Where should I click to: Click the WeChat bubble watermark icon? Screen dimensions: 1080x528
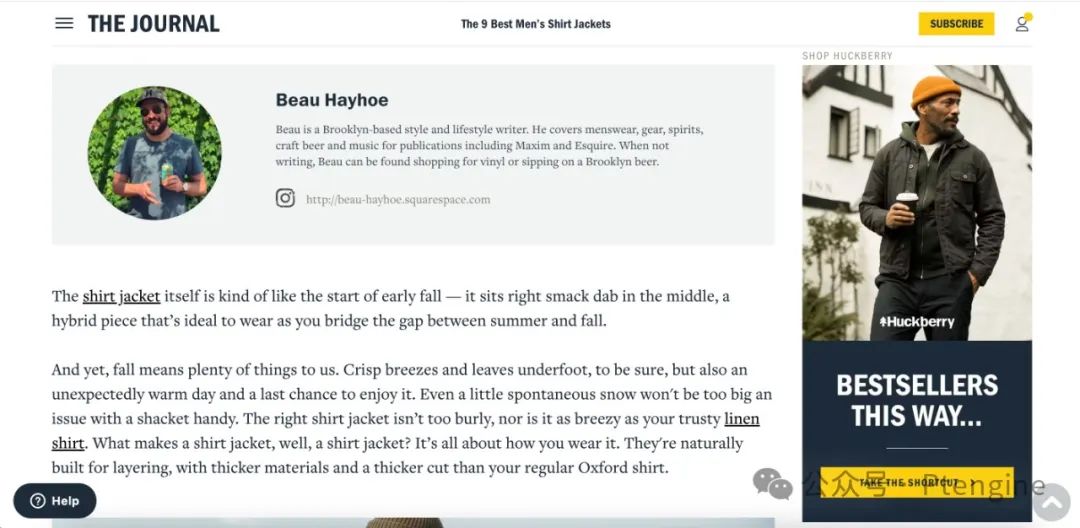click(772, 484)
